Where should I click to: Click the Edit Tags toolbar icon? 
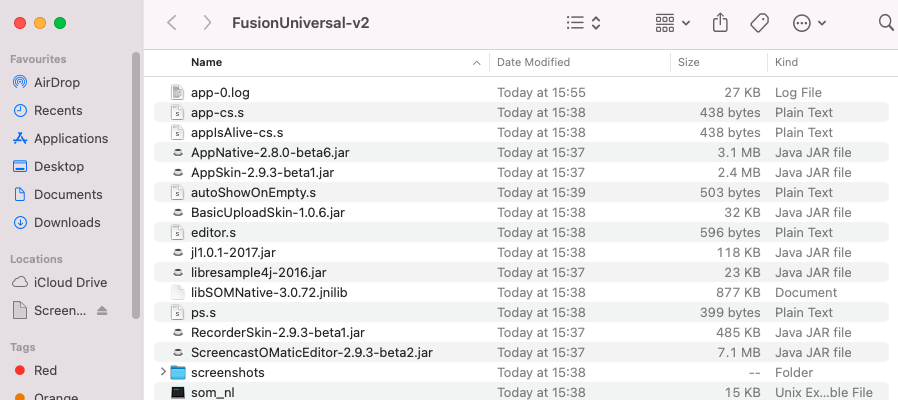click(x=759, y=22)
